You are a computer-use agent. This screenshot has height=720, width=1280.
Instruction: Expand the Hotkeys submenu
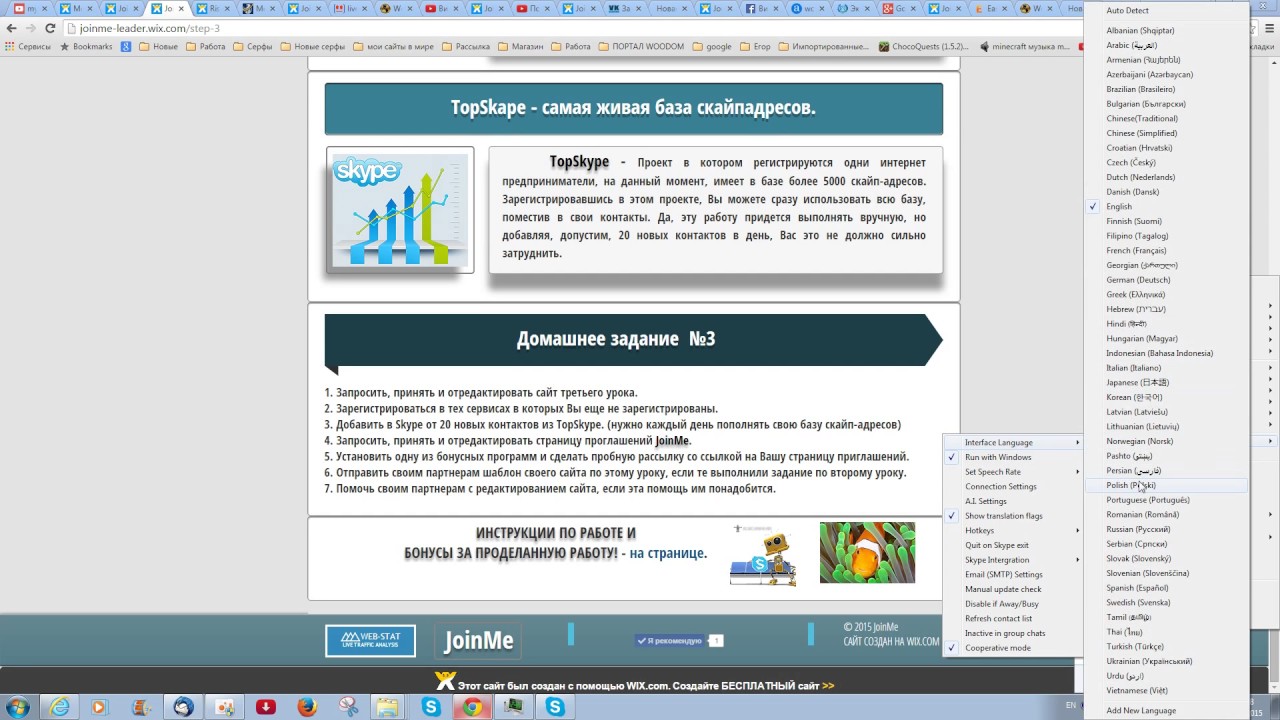click(1012, 531)
